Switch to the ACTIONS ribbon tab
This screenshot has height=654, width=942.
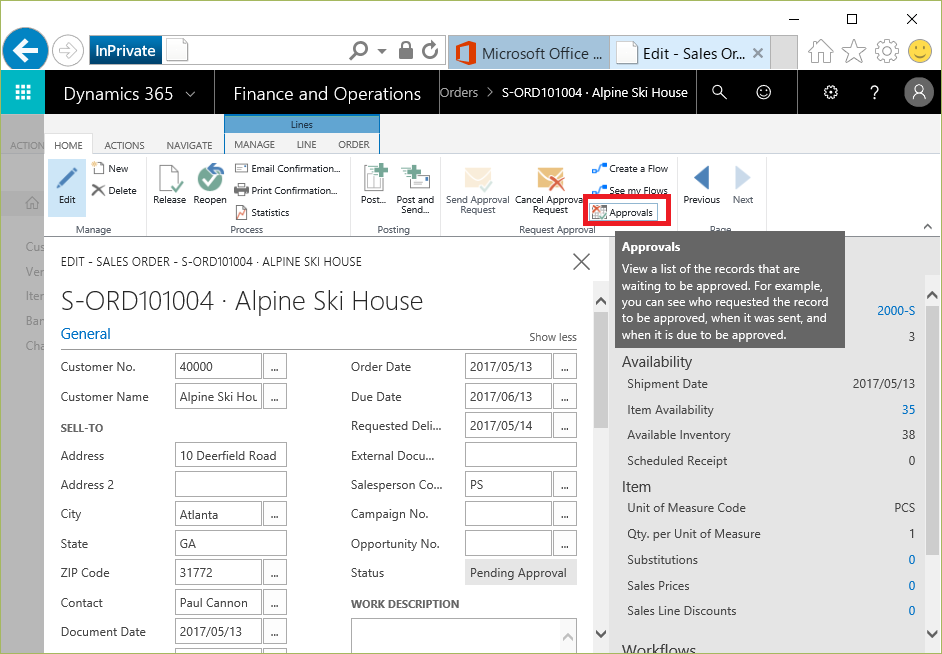tap(124, 145)
